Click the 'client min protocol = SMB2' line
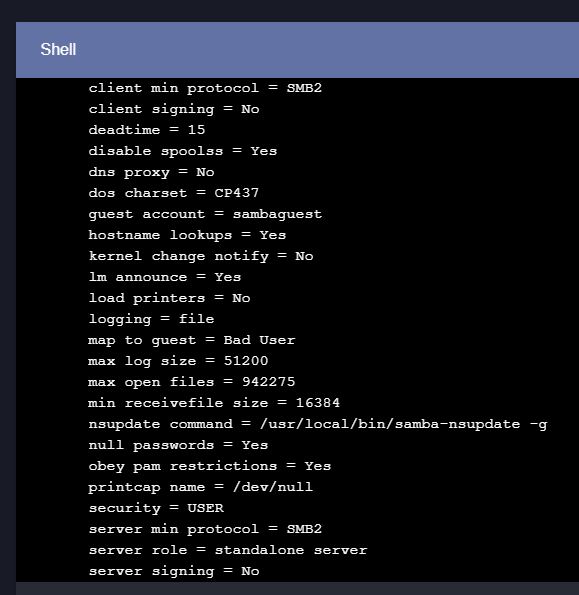Viewport: 579px width, 595px height. 205,88
